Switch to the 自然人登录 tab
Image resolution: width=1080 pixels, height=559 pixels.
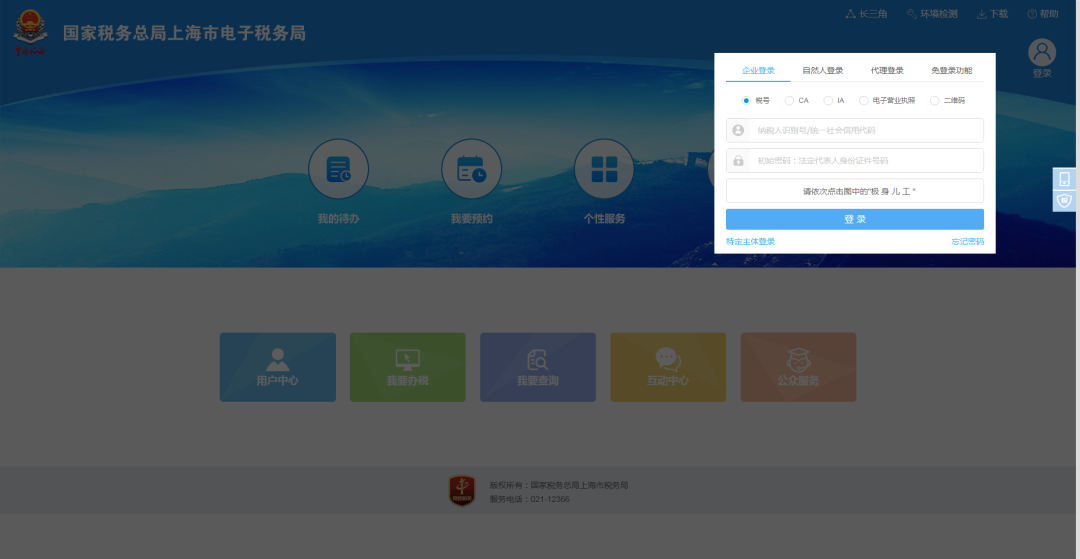click(x=822, y=71)
